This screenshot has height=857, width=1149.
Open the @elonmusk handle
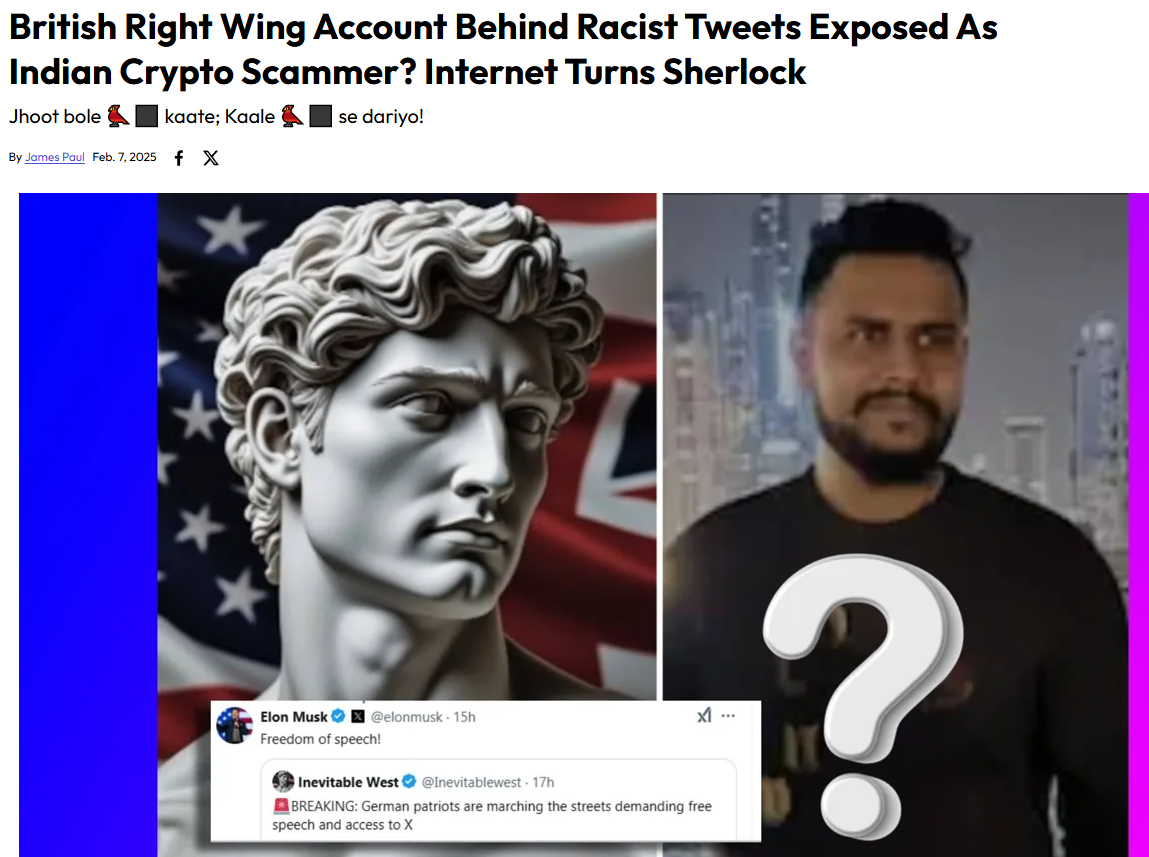click(407, 717)
